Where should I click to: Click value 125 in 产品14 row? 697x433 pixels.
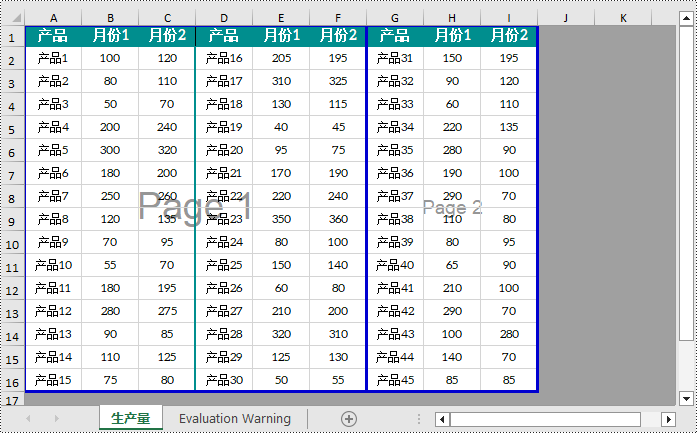point(167,357)
